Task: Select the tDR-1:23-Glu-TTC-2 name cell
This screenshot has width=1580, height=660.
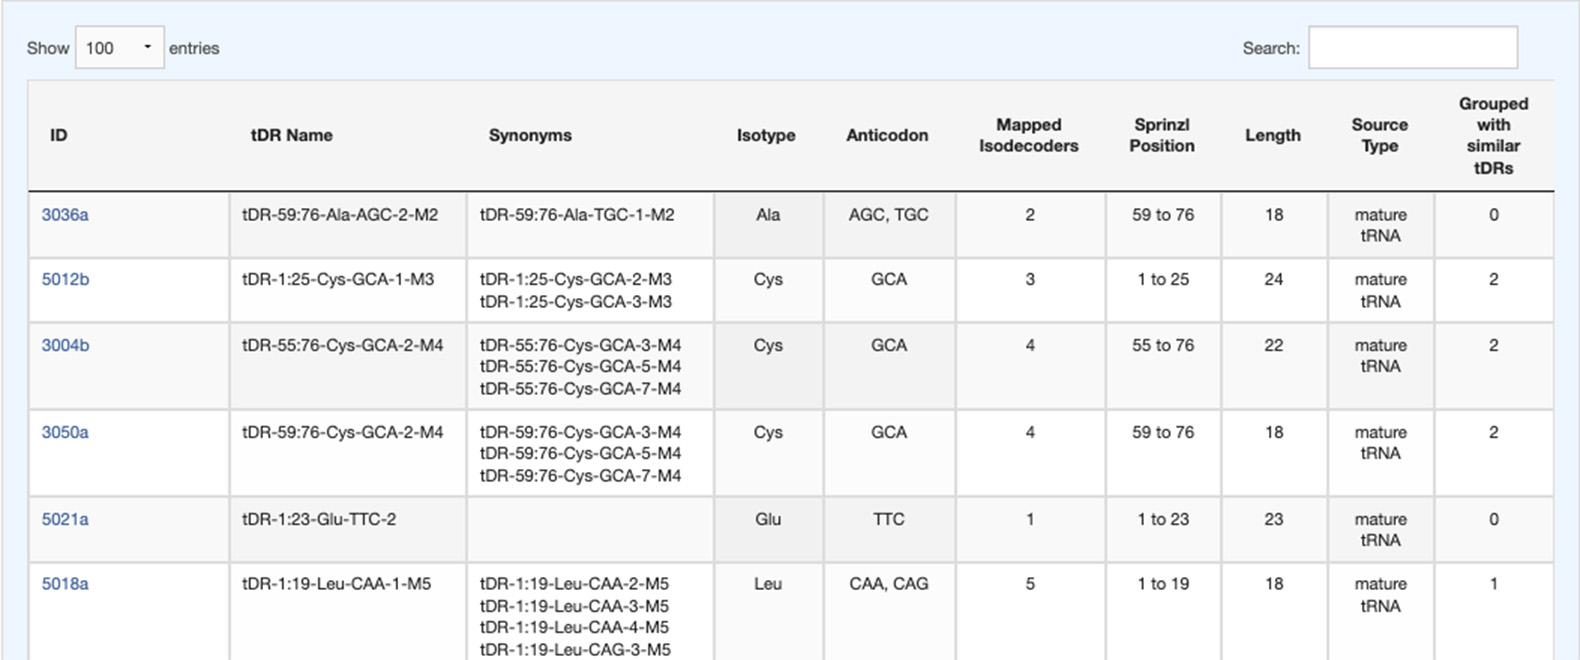Action: [319, 520]
